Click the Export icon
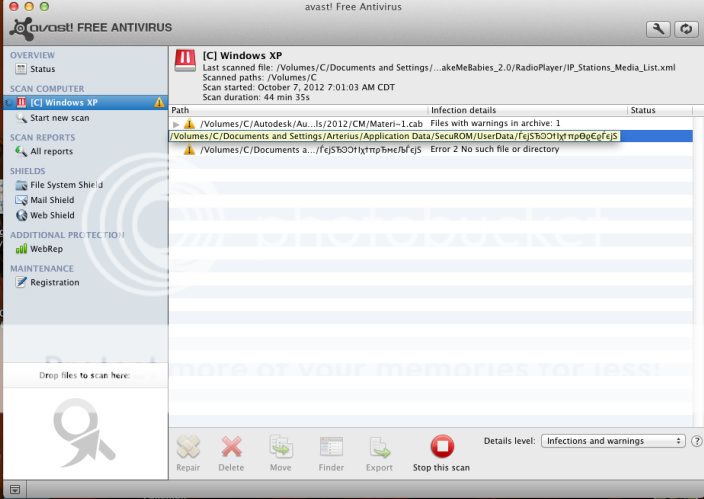704x499 pixels. (379, 447)
